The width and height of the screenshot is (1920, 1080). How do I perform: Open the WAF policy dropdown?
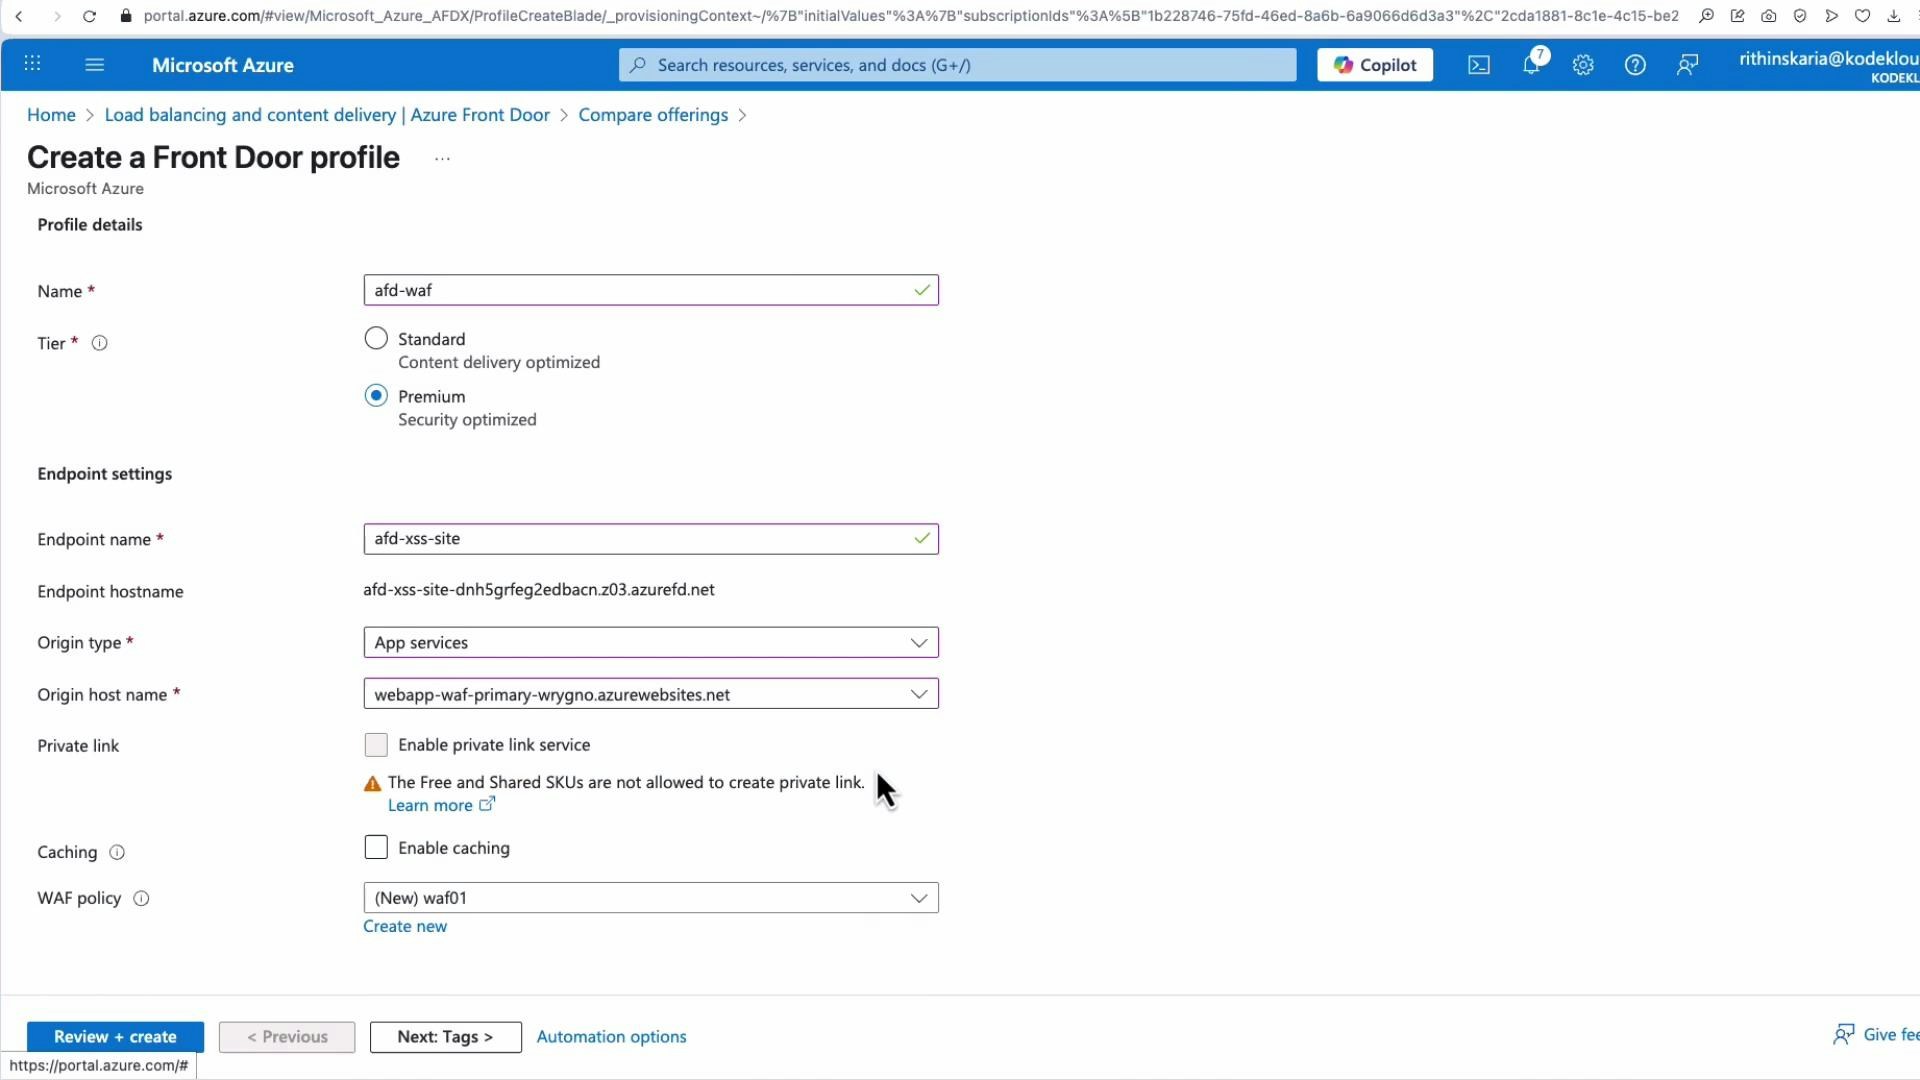pos(918,897)
